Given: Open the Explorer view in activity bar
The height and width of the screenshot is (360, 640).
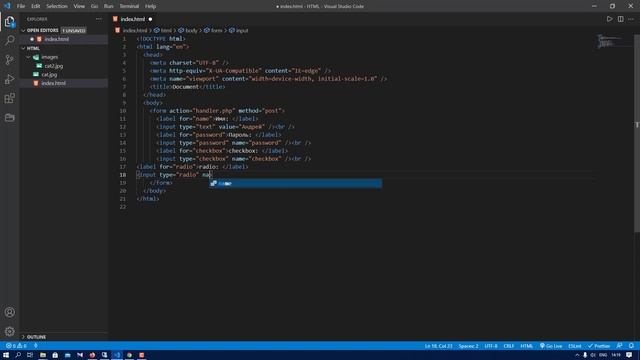Looking at the screenshot, I should [9, 21].
